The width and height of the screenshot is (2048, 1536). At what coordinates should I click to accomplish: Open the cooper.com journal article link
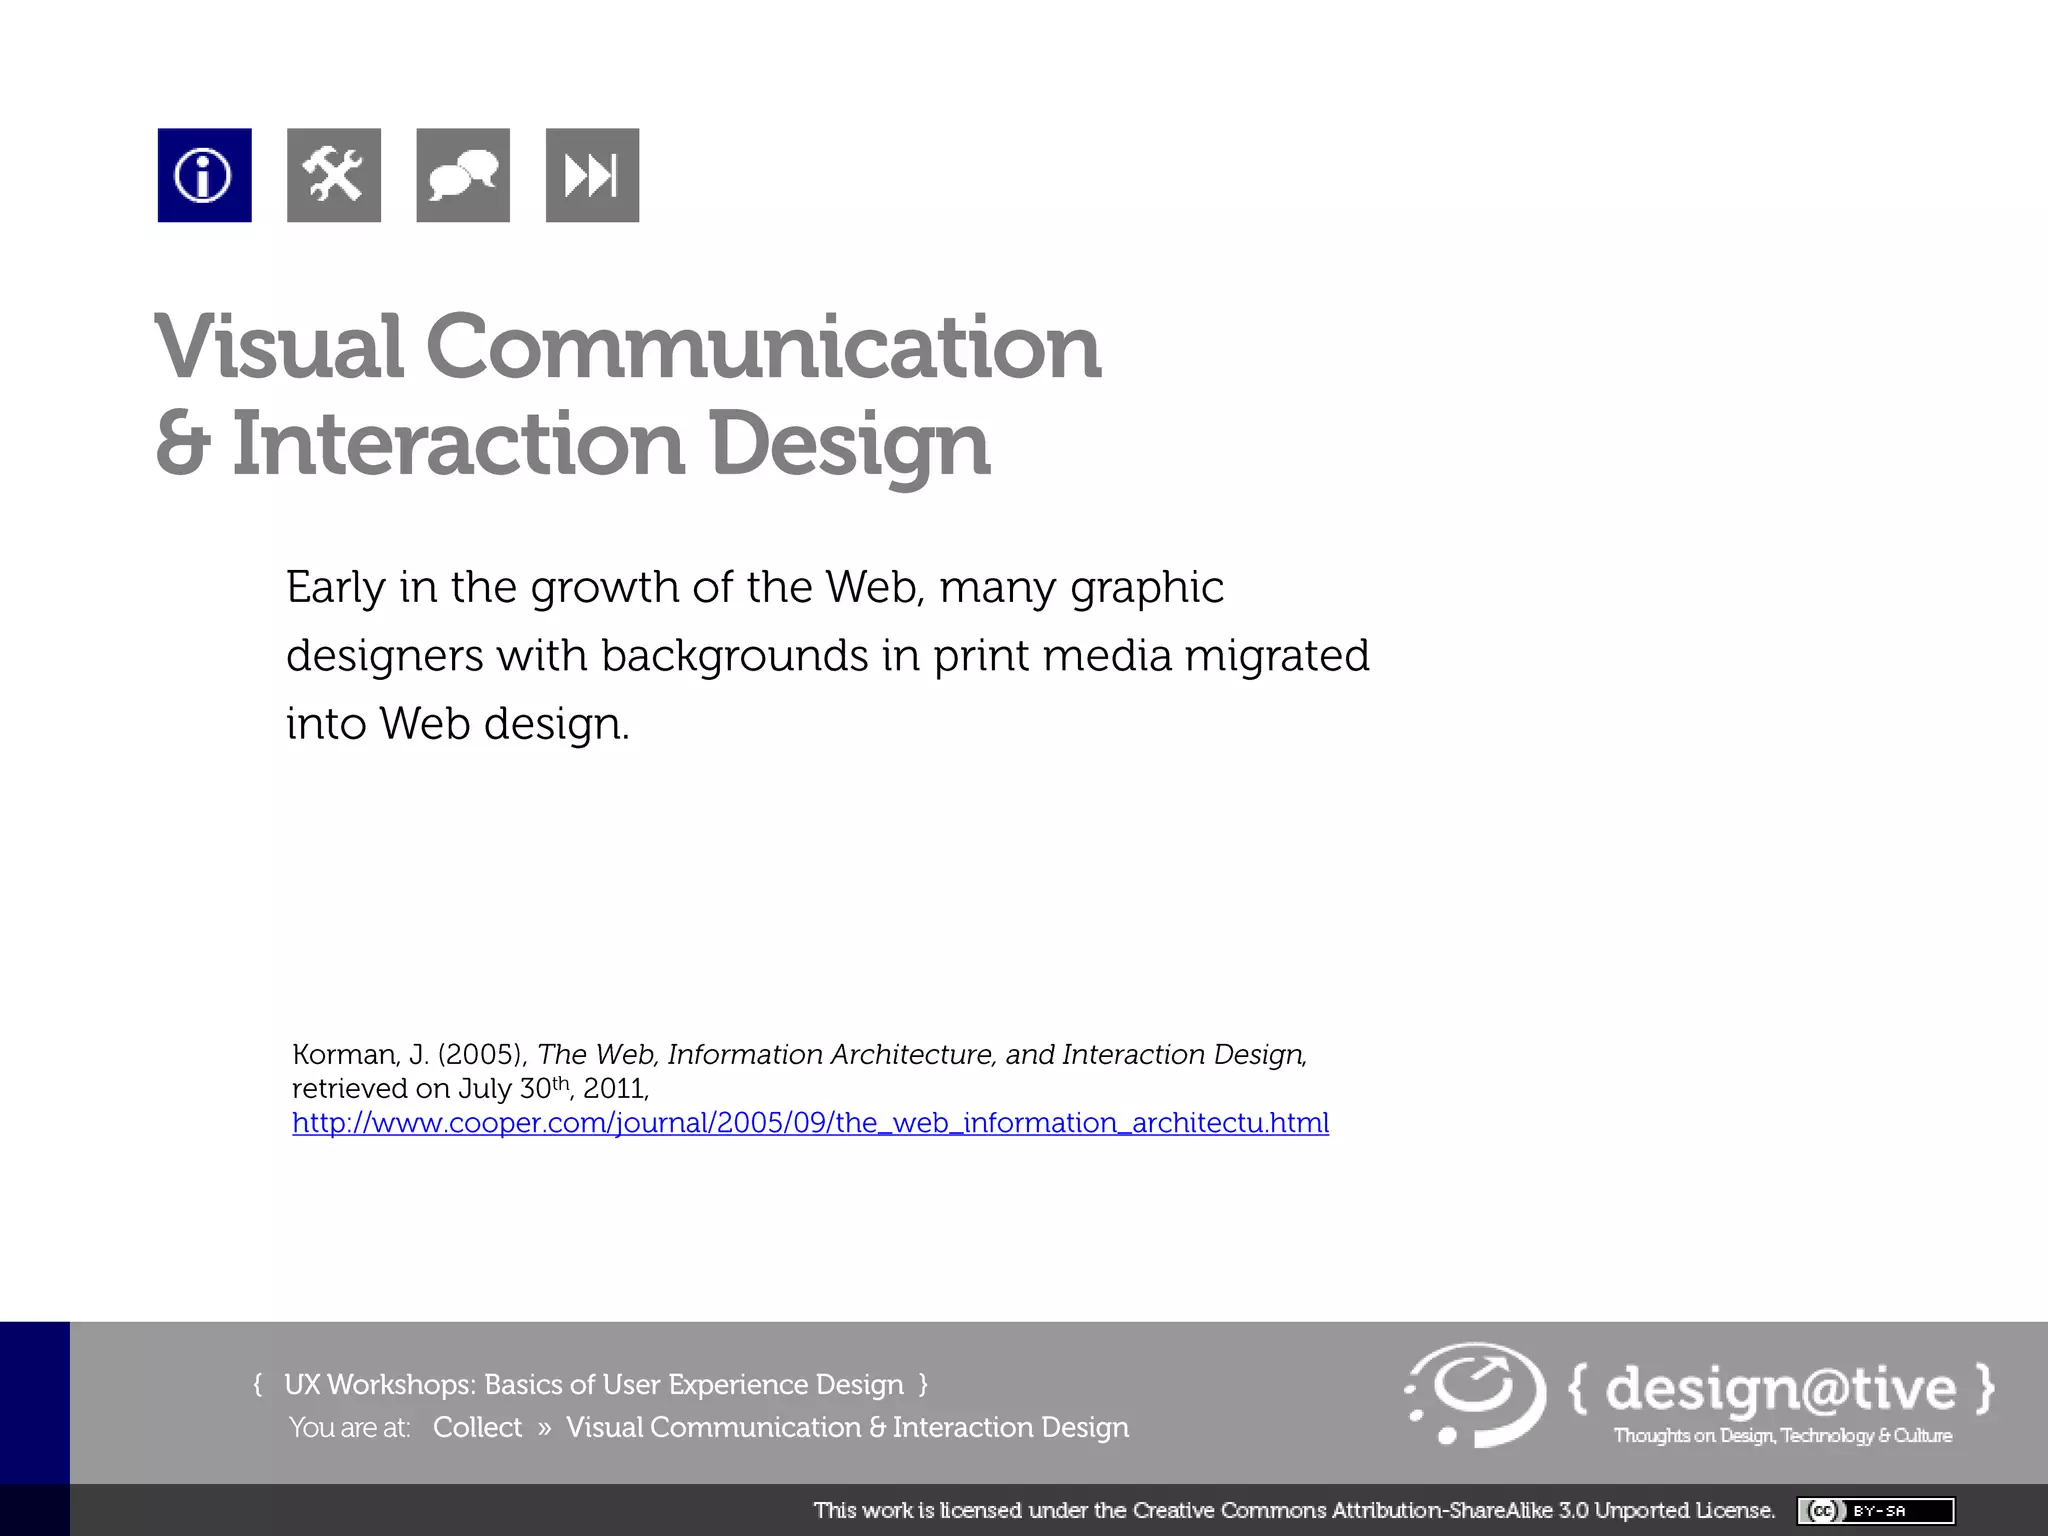[x=810, y=1123]
